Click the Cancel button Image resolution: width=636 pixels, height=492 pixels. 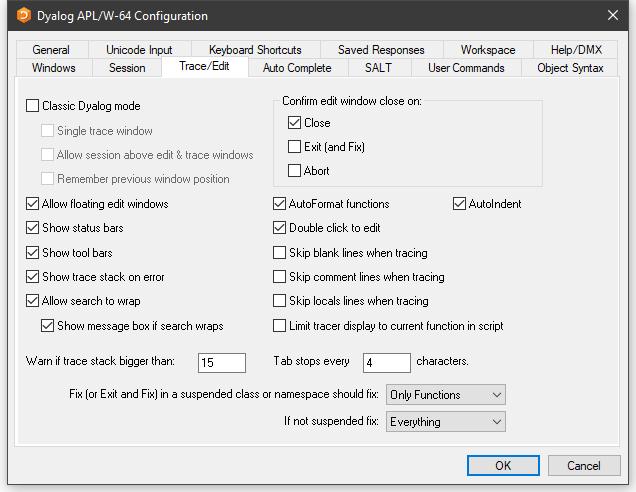[583, 466]
